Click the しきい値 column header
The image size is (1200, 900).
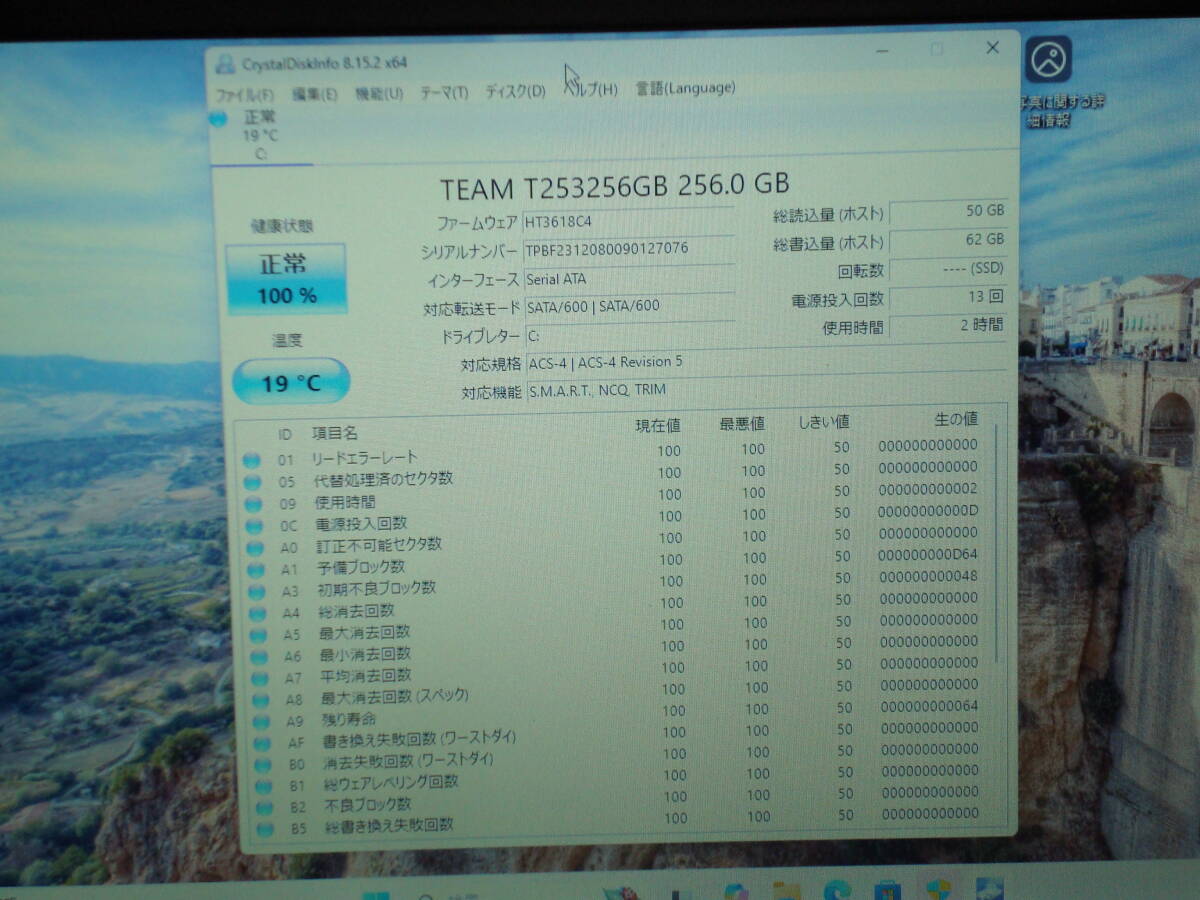click(823, 423)
